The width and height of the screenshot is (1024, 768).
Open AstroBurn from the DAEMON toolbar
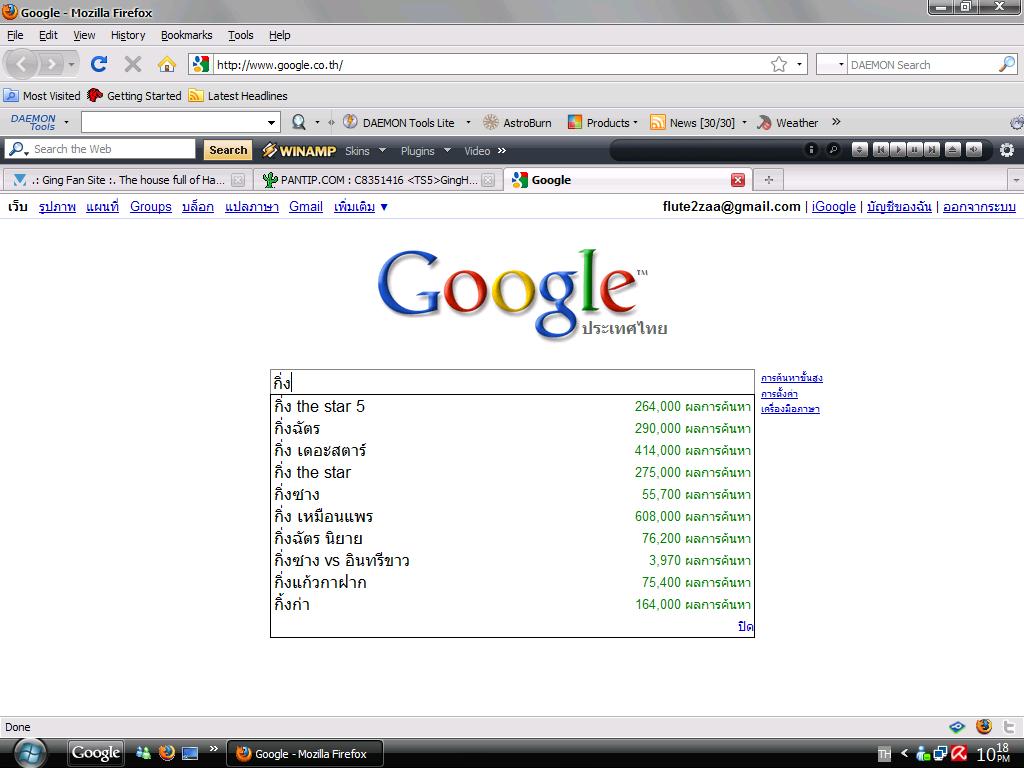pos(517,123)
